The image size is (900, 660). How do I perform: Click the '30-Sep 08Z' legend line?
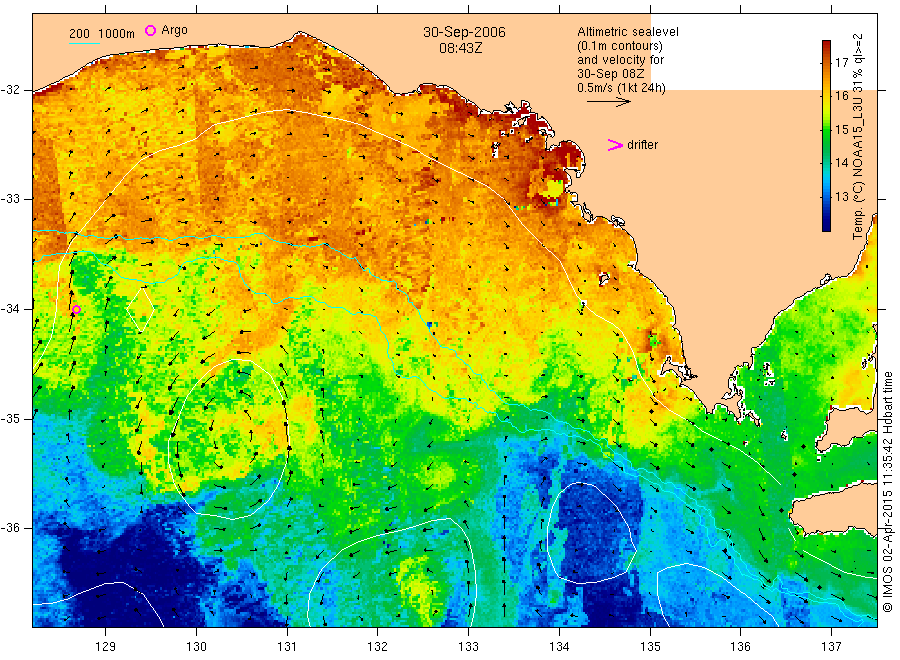611,74
